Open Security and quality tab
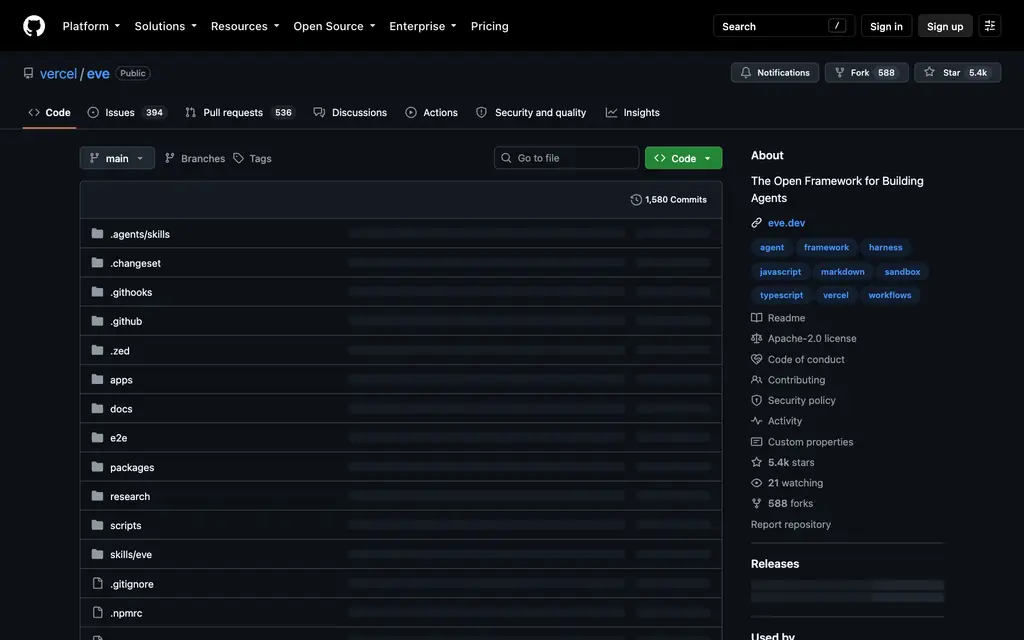Image resolution: width=1024 pixels, height=640 pixels. [531, 112]
